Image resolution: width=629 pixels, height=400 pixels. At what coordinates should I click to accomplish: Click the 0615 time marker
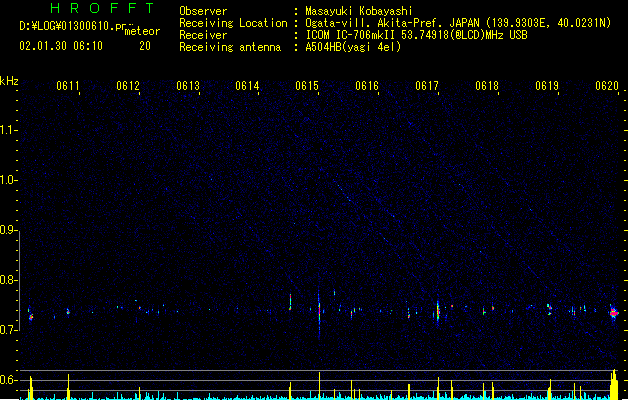pyautogui.click(x=307, y=86)
